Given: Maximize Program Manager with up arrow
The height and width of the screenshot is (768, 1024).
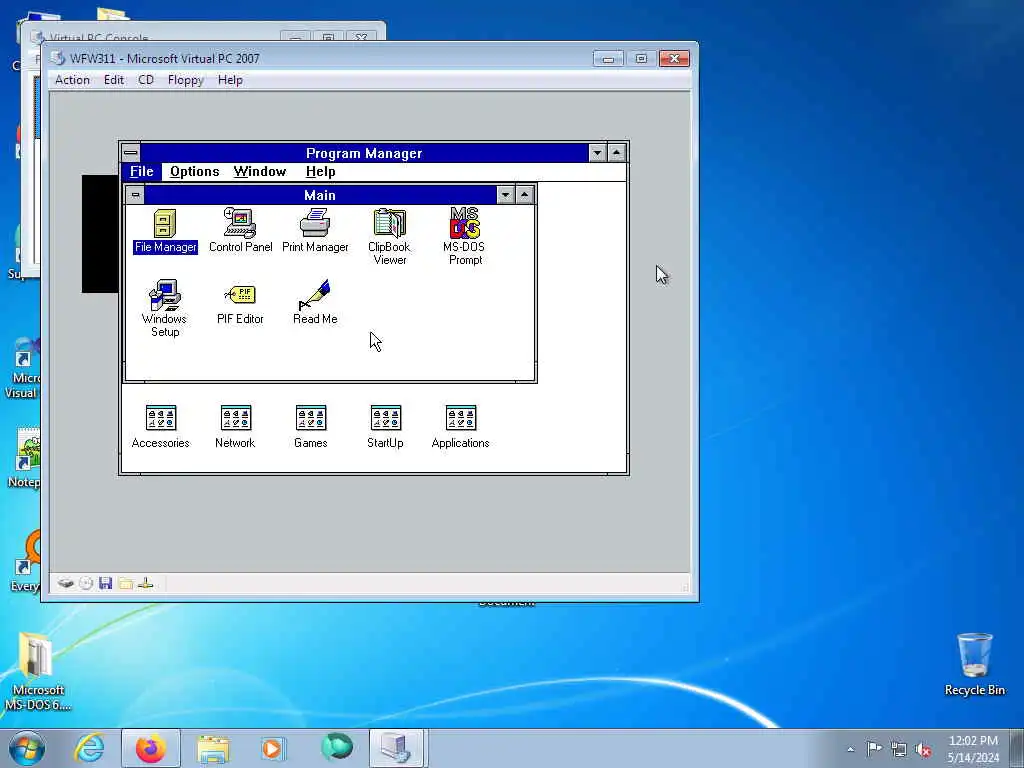Looking at the screenshot, I should pos(616,153).
